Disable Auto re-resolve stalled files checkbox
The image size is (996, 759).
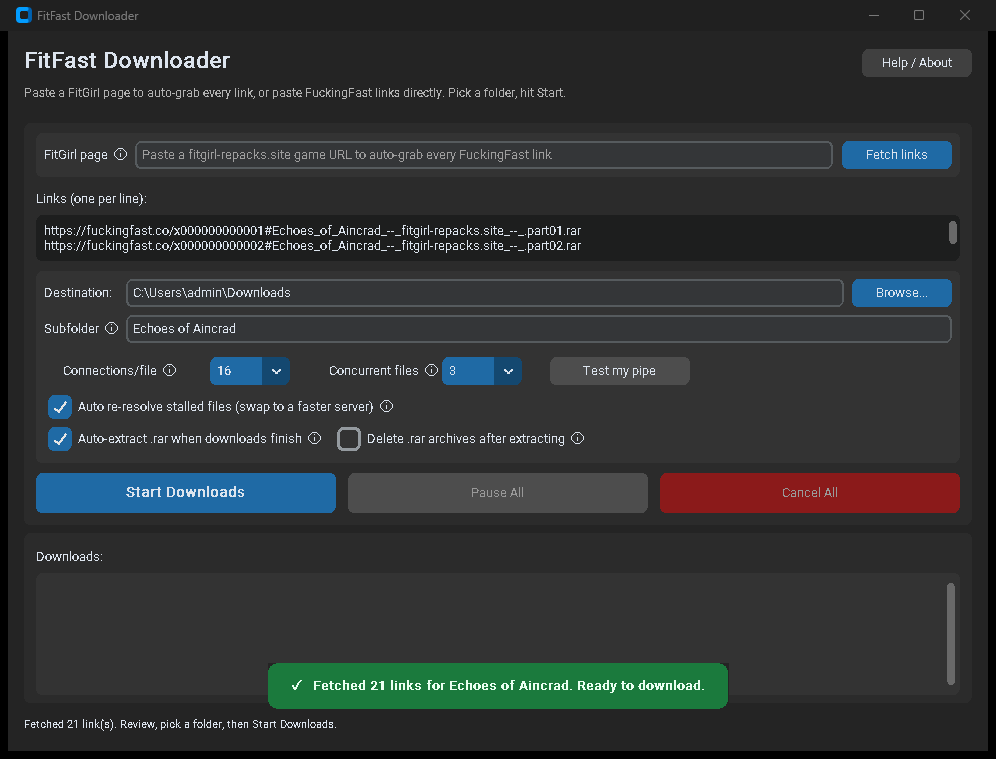click(x=60, y=406)
